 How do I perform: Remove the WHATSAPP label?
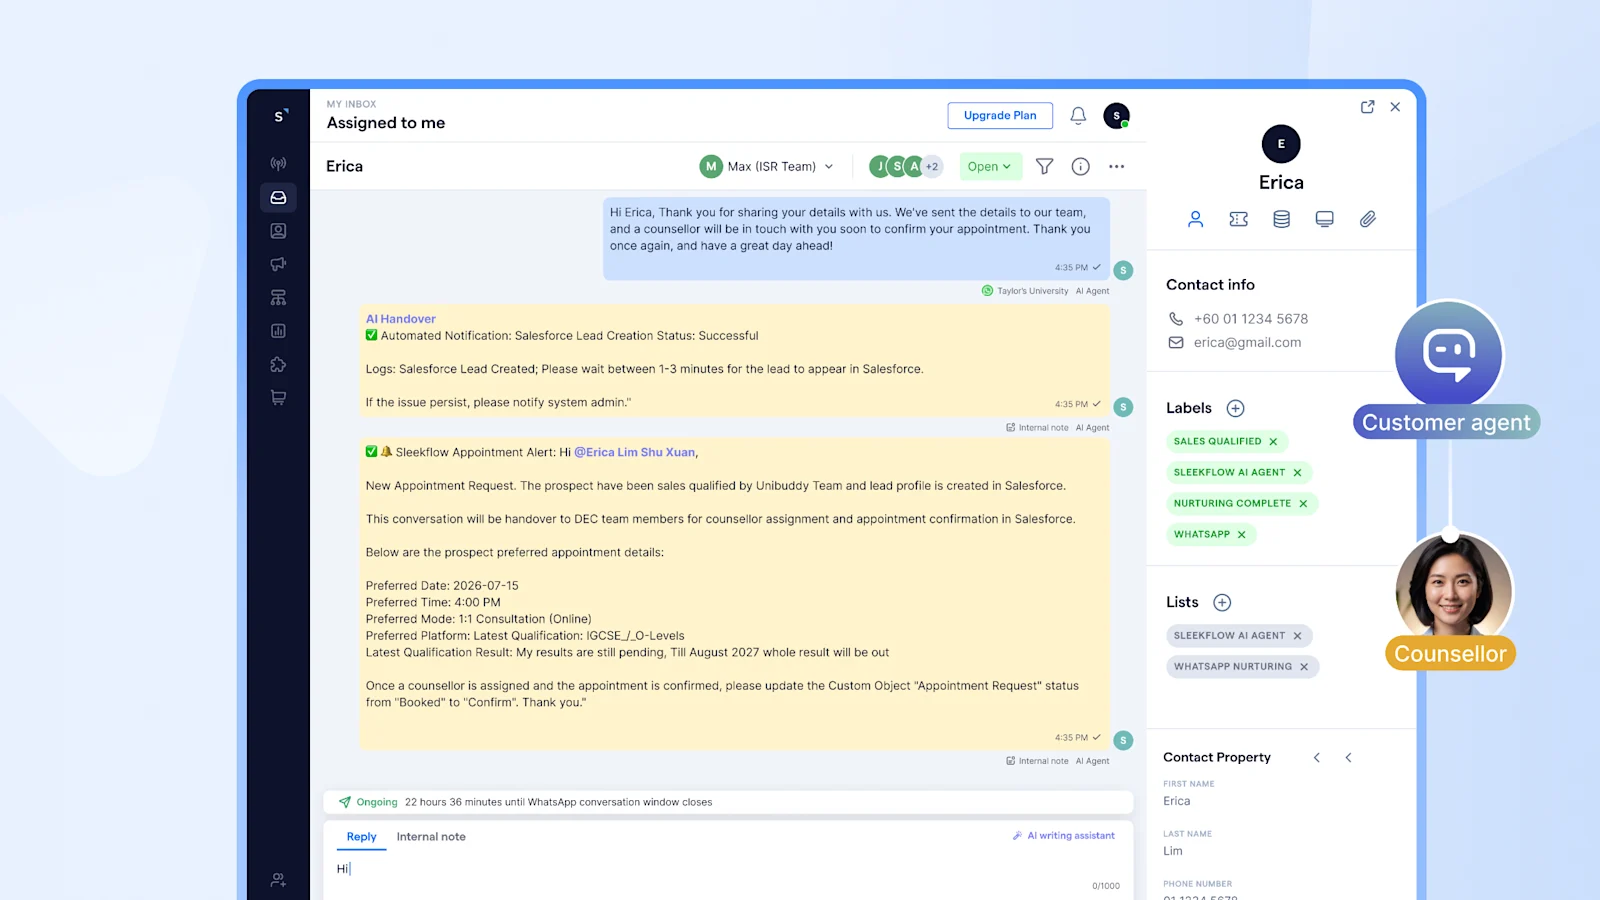click(1241, 535)
